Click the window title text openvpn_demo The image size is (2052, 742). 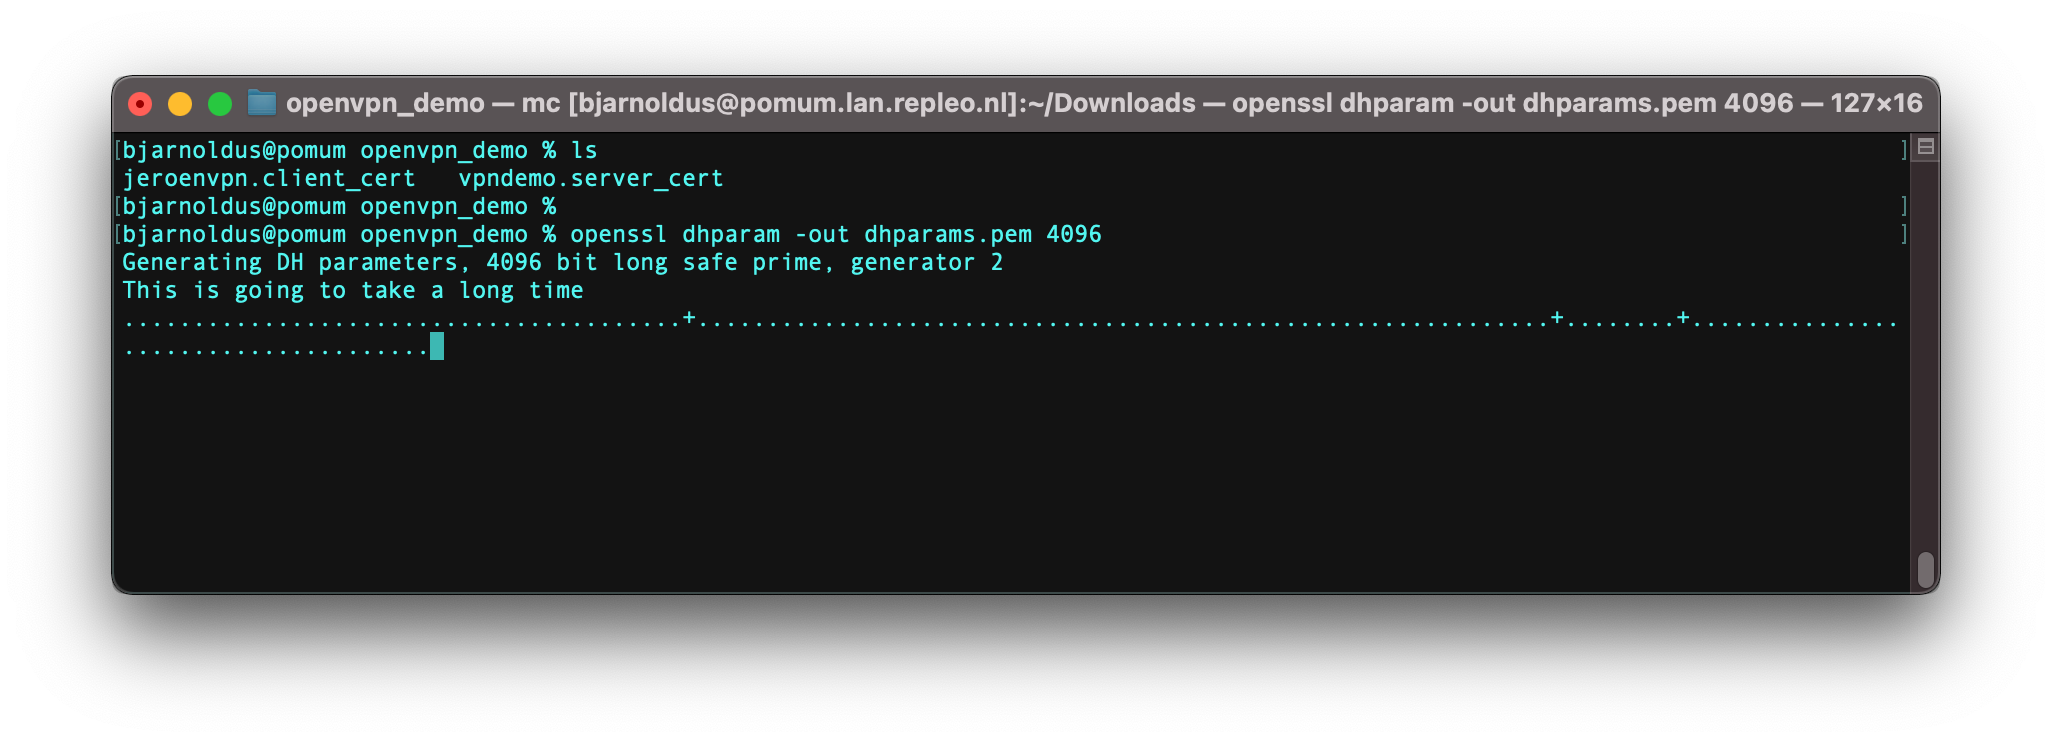tap(385, 103)
